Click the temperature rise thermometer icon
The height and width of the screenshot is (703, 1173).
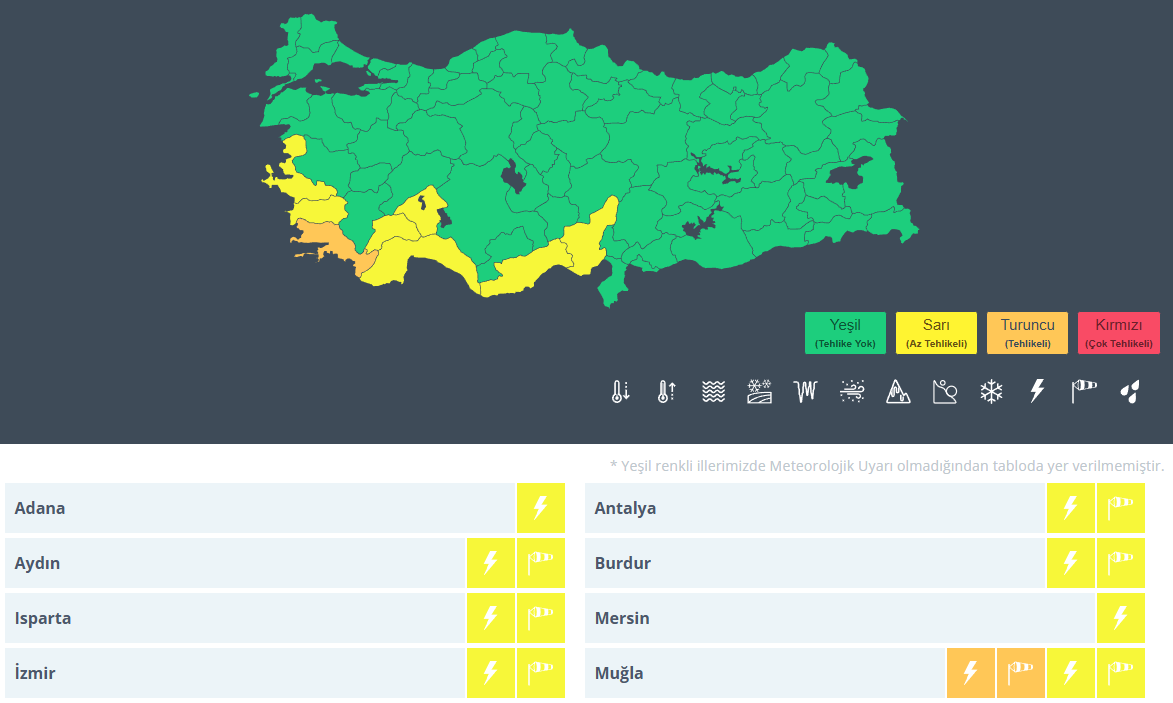(x=667, y=392)
